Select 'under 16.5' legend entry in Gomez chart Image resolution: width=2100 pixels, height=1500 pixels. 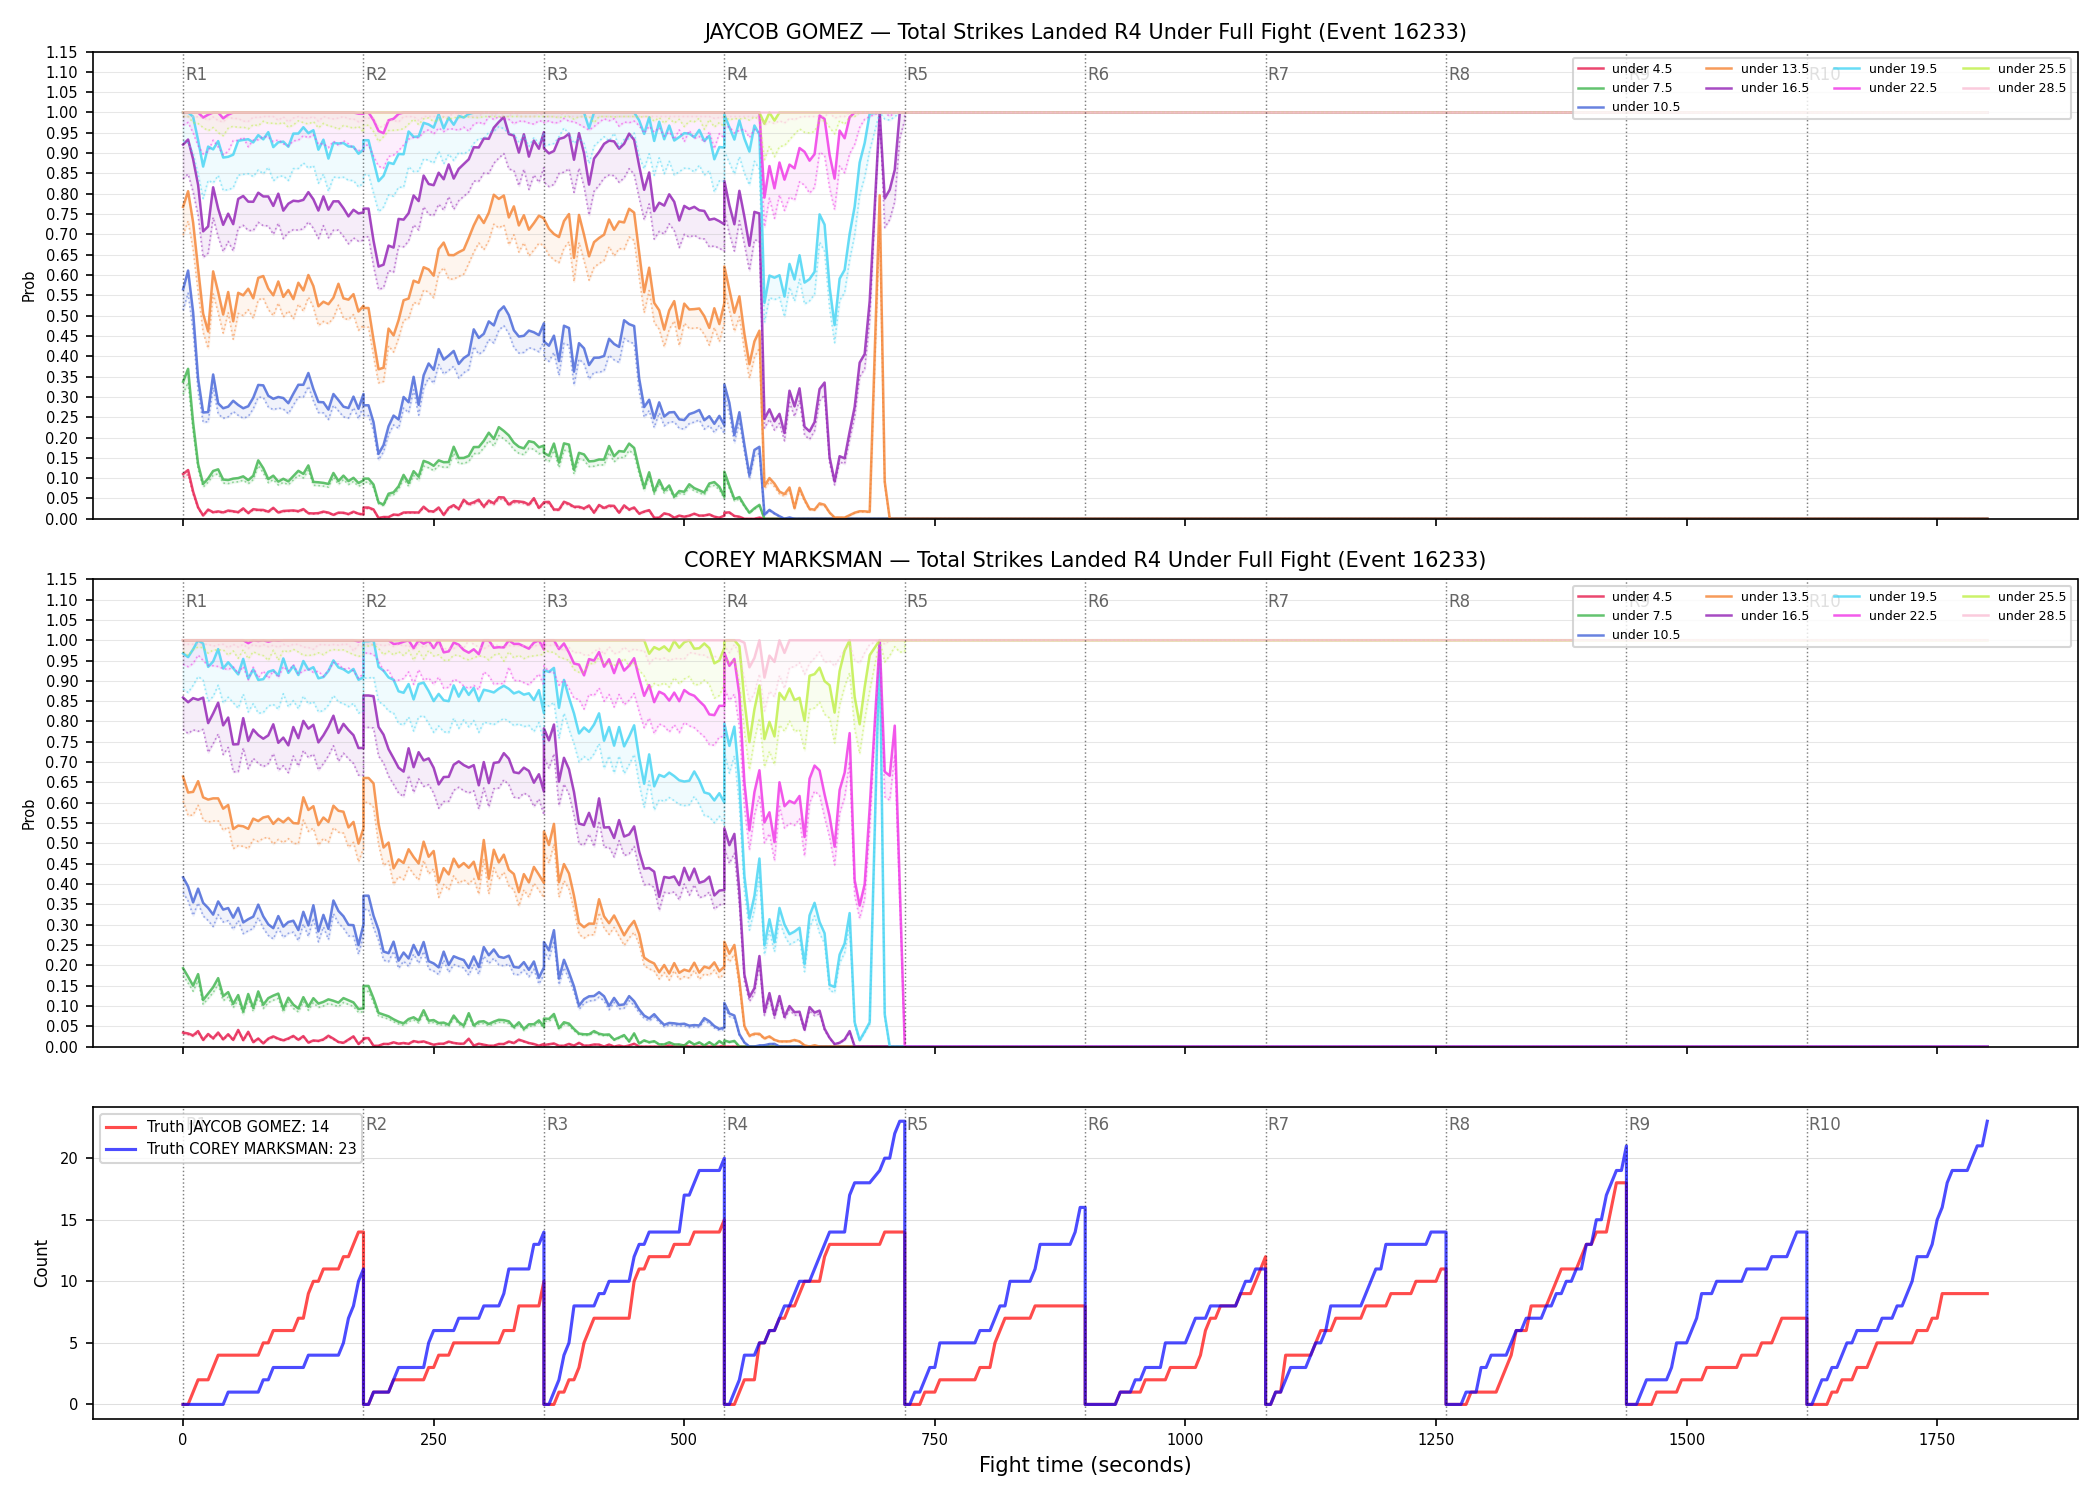(1758, 88)
